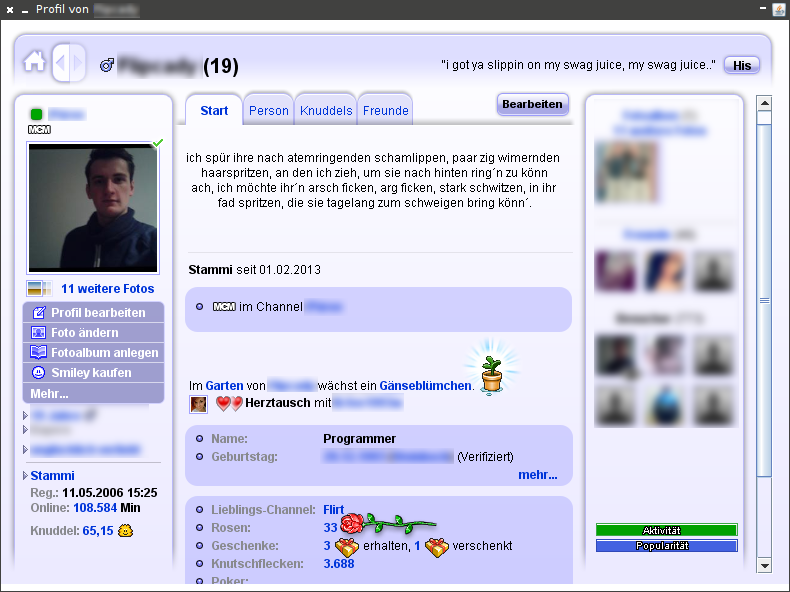Screen dimensions: 790x592
Task: Click the Stammi seit 01.02.2013 text
Action: pyautogui.click(x=254, y=270)
